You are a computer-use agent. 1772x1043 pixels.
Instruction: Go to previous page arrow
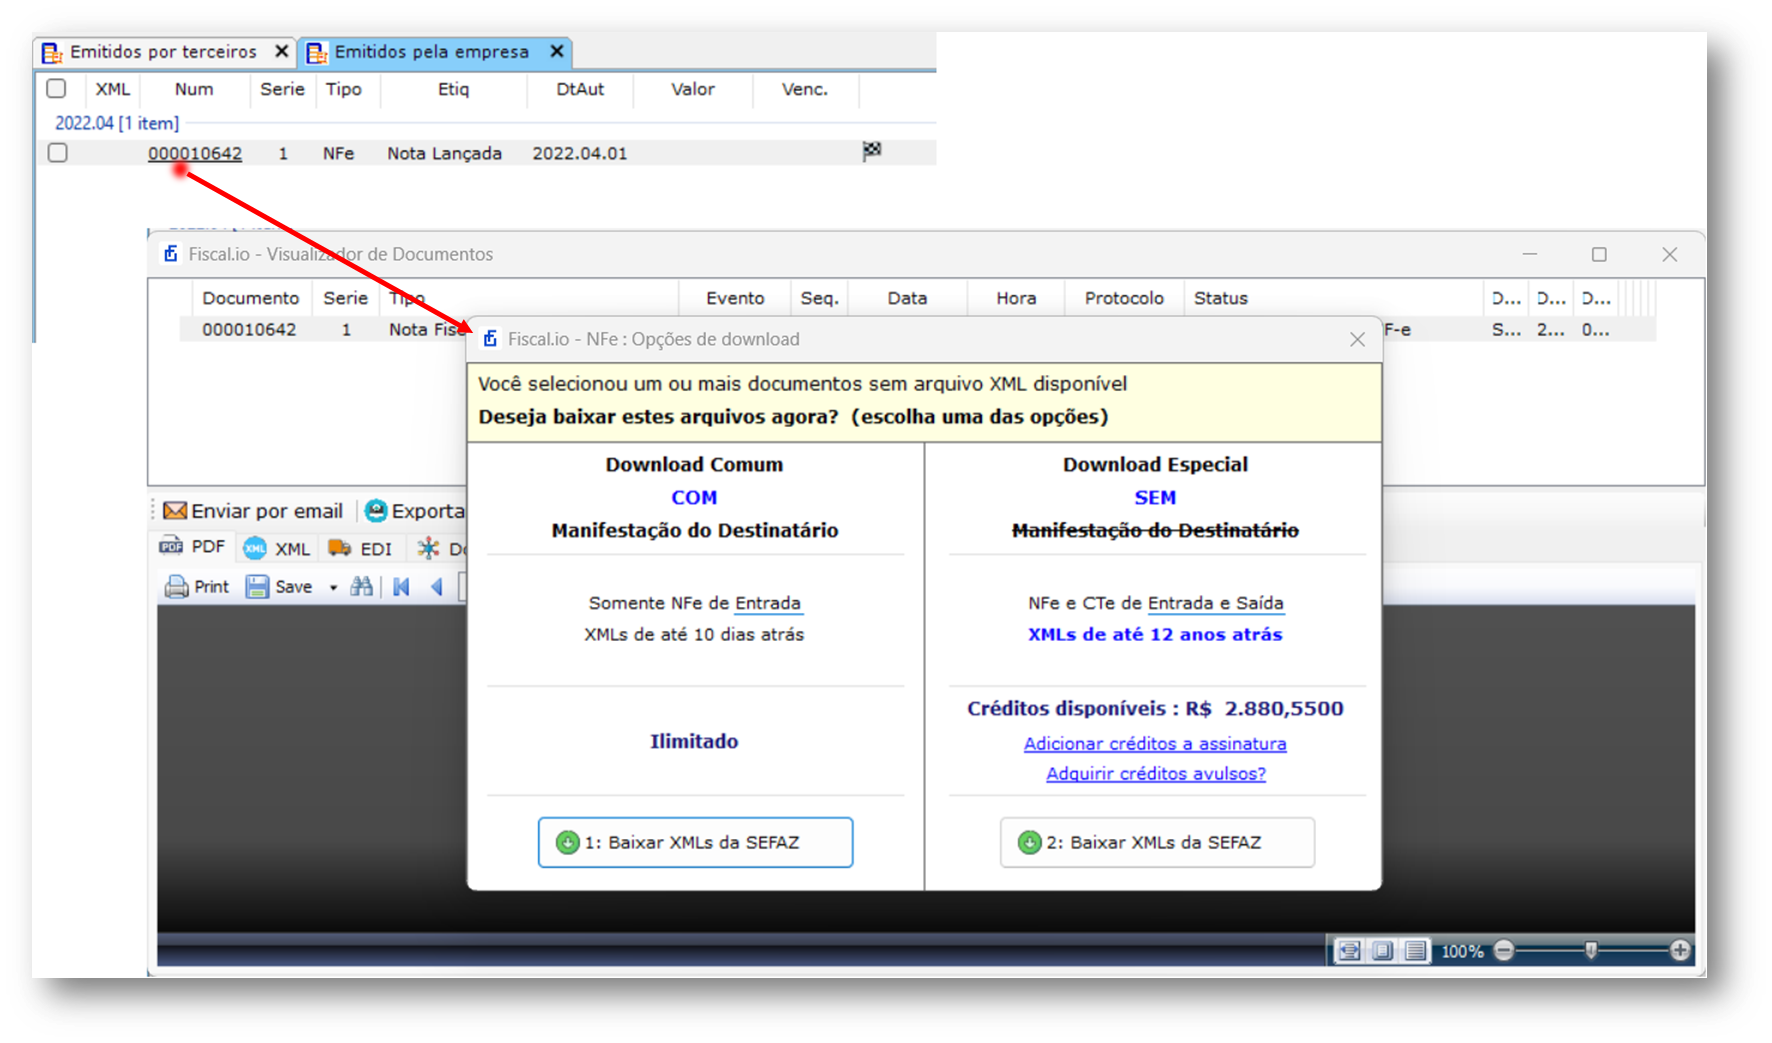[437, 587]
